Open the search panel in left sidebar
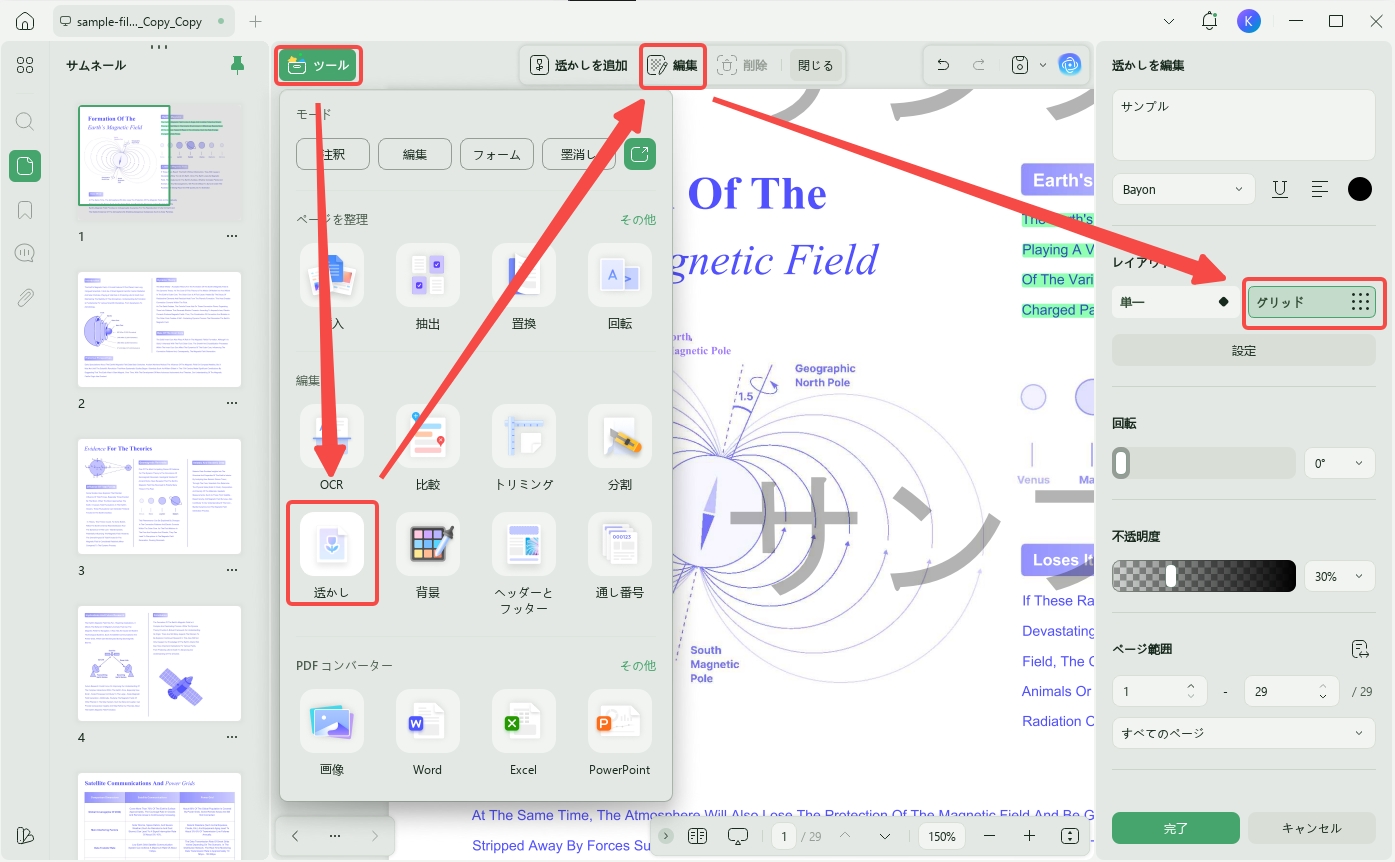This screenshot has width=1395, height=862. click(x=25, y=121)
